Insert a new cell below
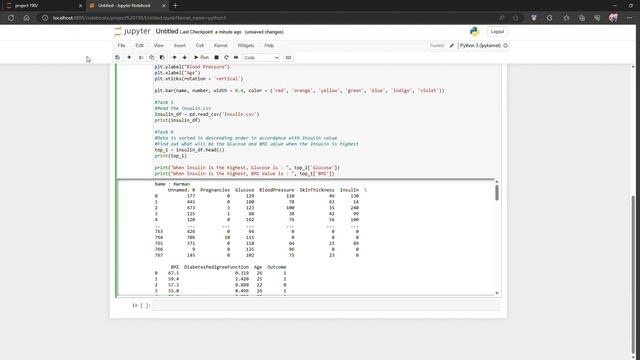Screen dimensions: 640x360 tap(129, 58)
